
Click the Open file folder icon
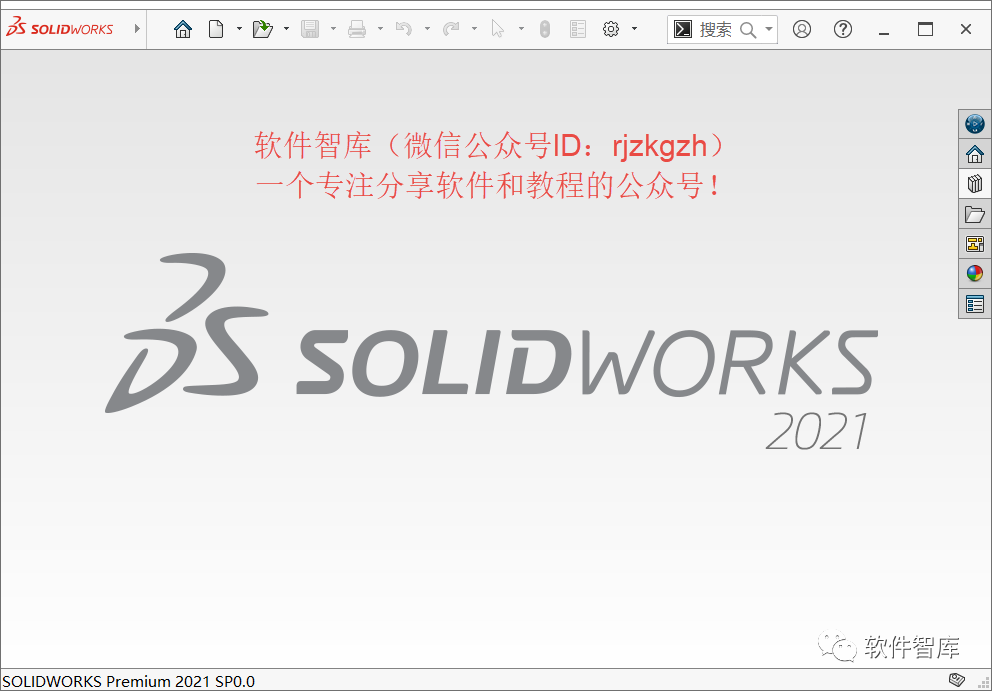coord(263,29)
